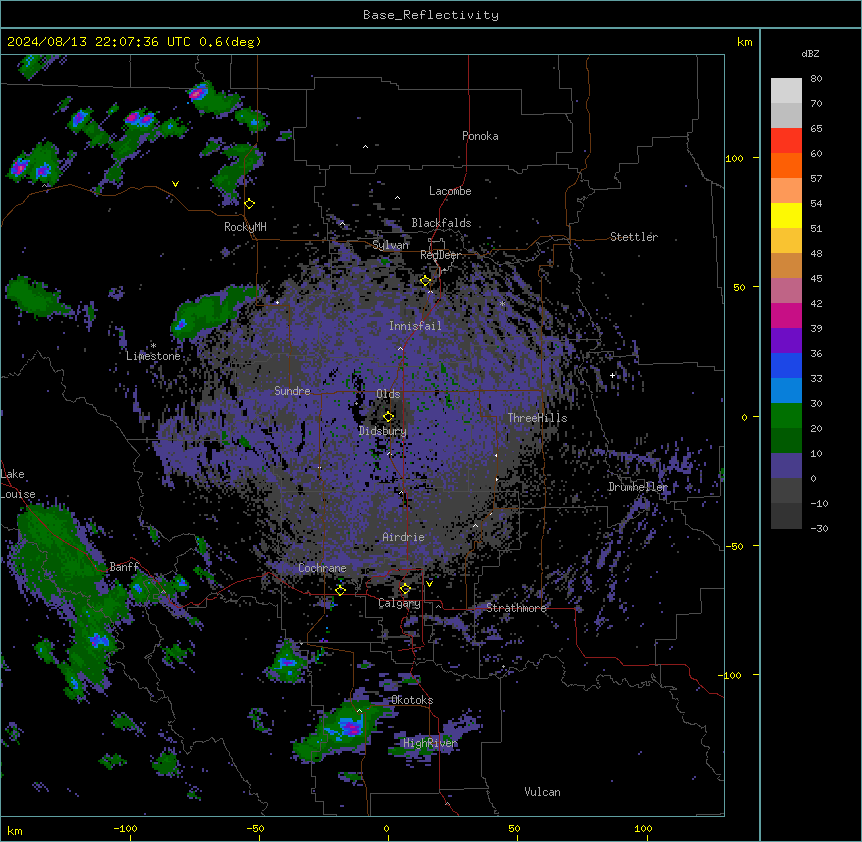Viewport: 862px width, 842px height.
Task: Click the yellow diamond marker above Calgary label
Action: coord(405,589)
